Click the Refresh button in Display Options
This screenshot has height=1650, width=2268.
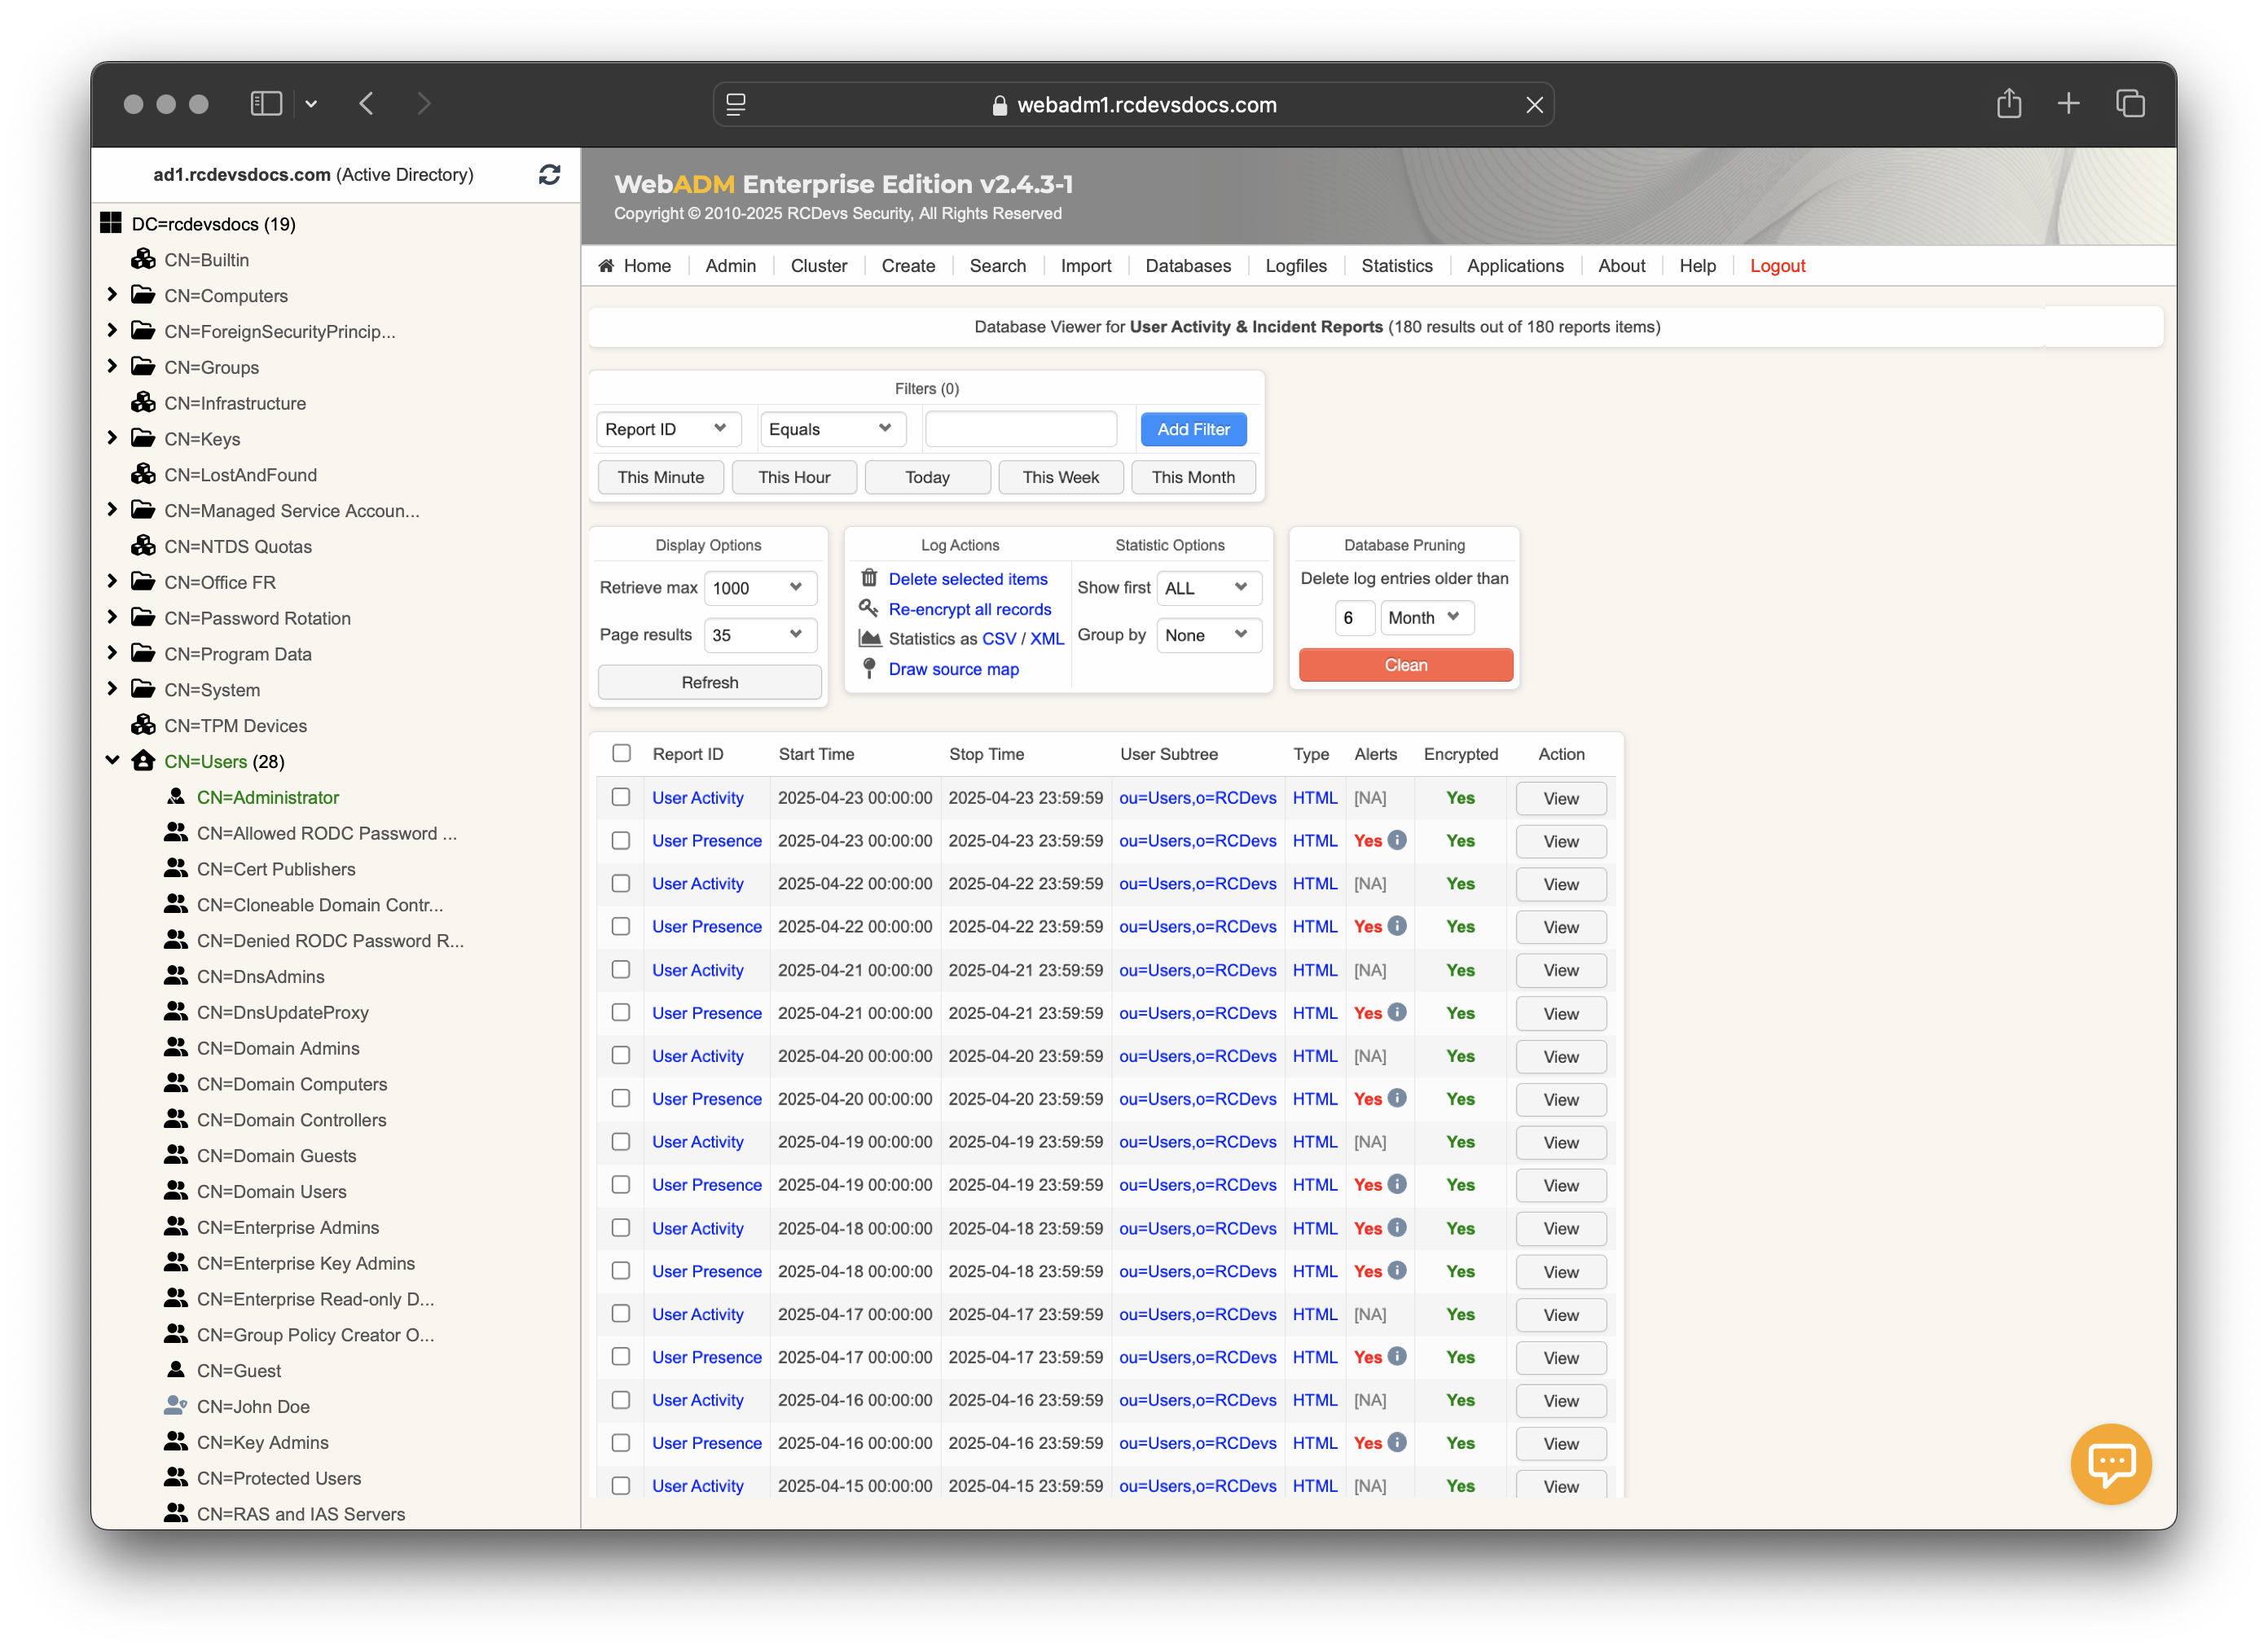pos(709,682)
